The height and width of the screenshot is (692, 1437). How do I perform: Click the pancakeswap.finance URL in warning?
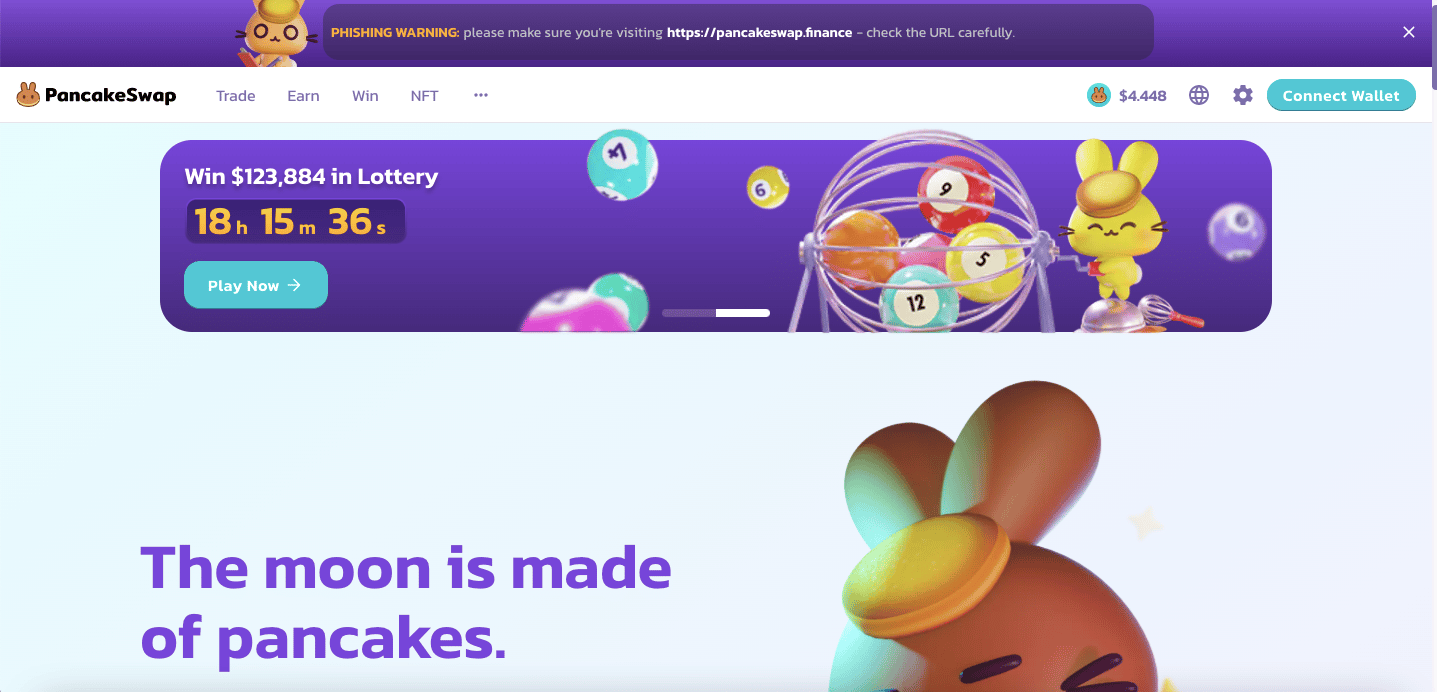pyautogui.click(x=760, y=33)
